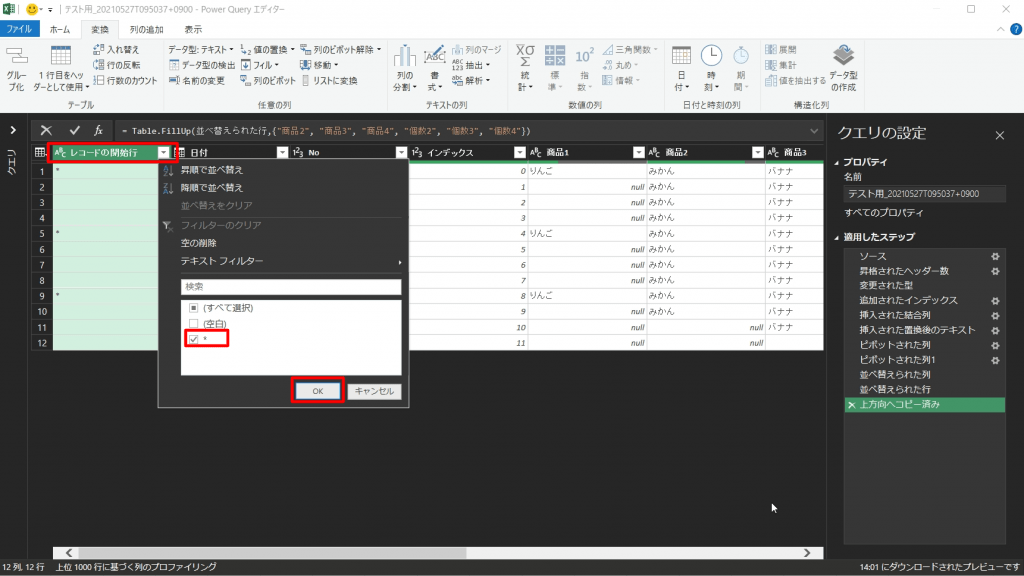Viewport: 1024px width, 576px height.
Task: Click the fx formula icon in formula bar
Action: tap(99, 130)
